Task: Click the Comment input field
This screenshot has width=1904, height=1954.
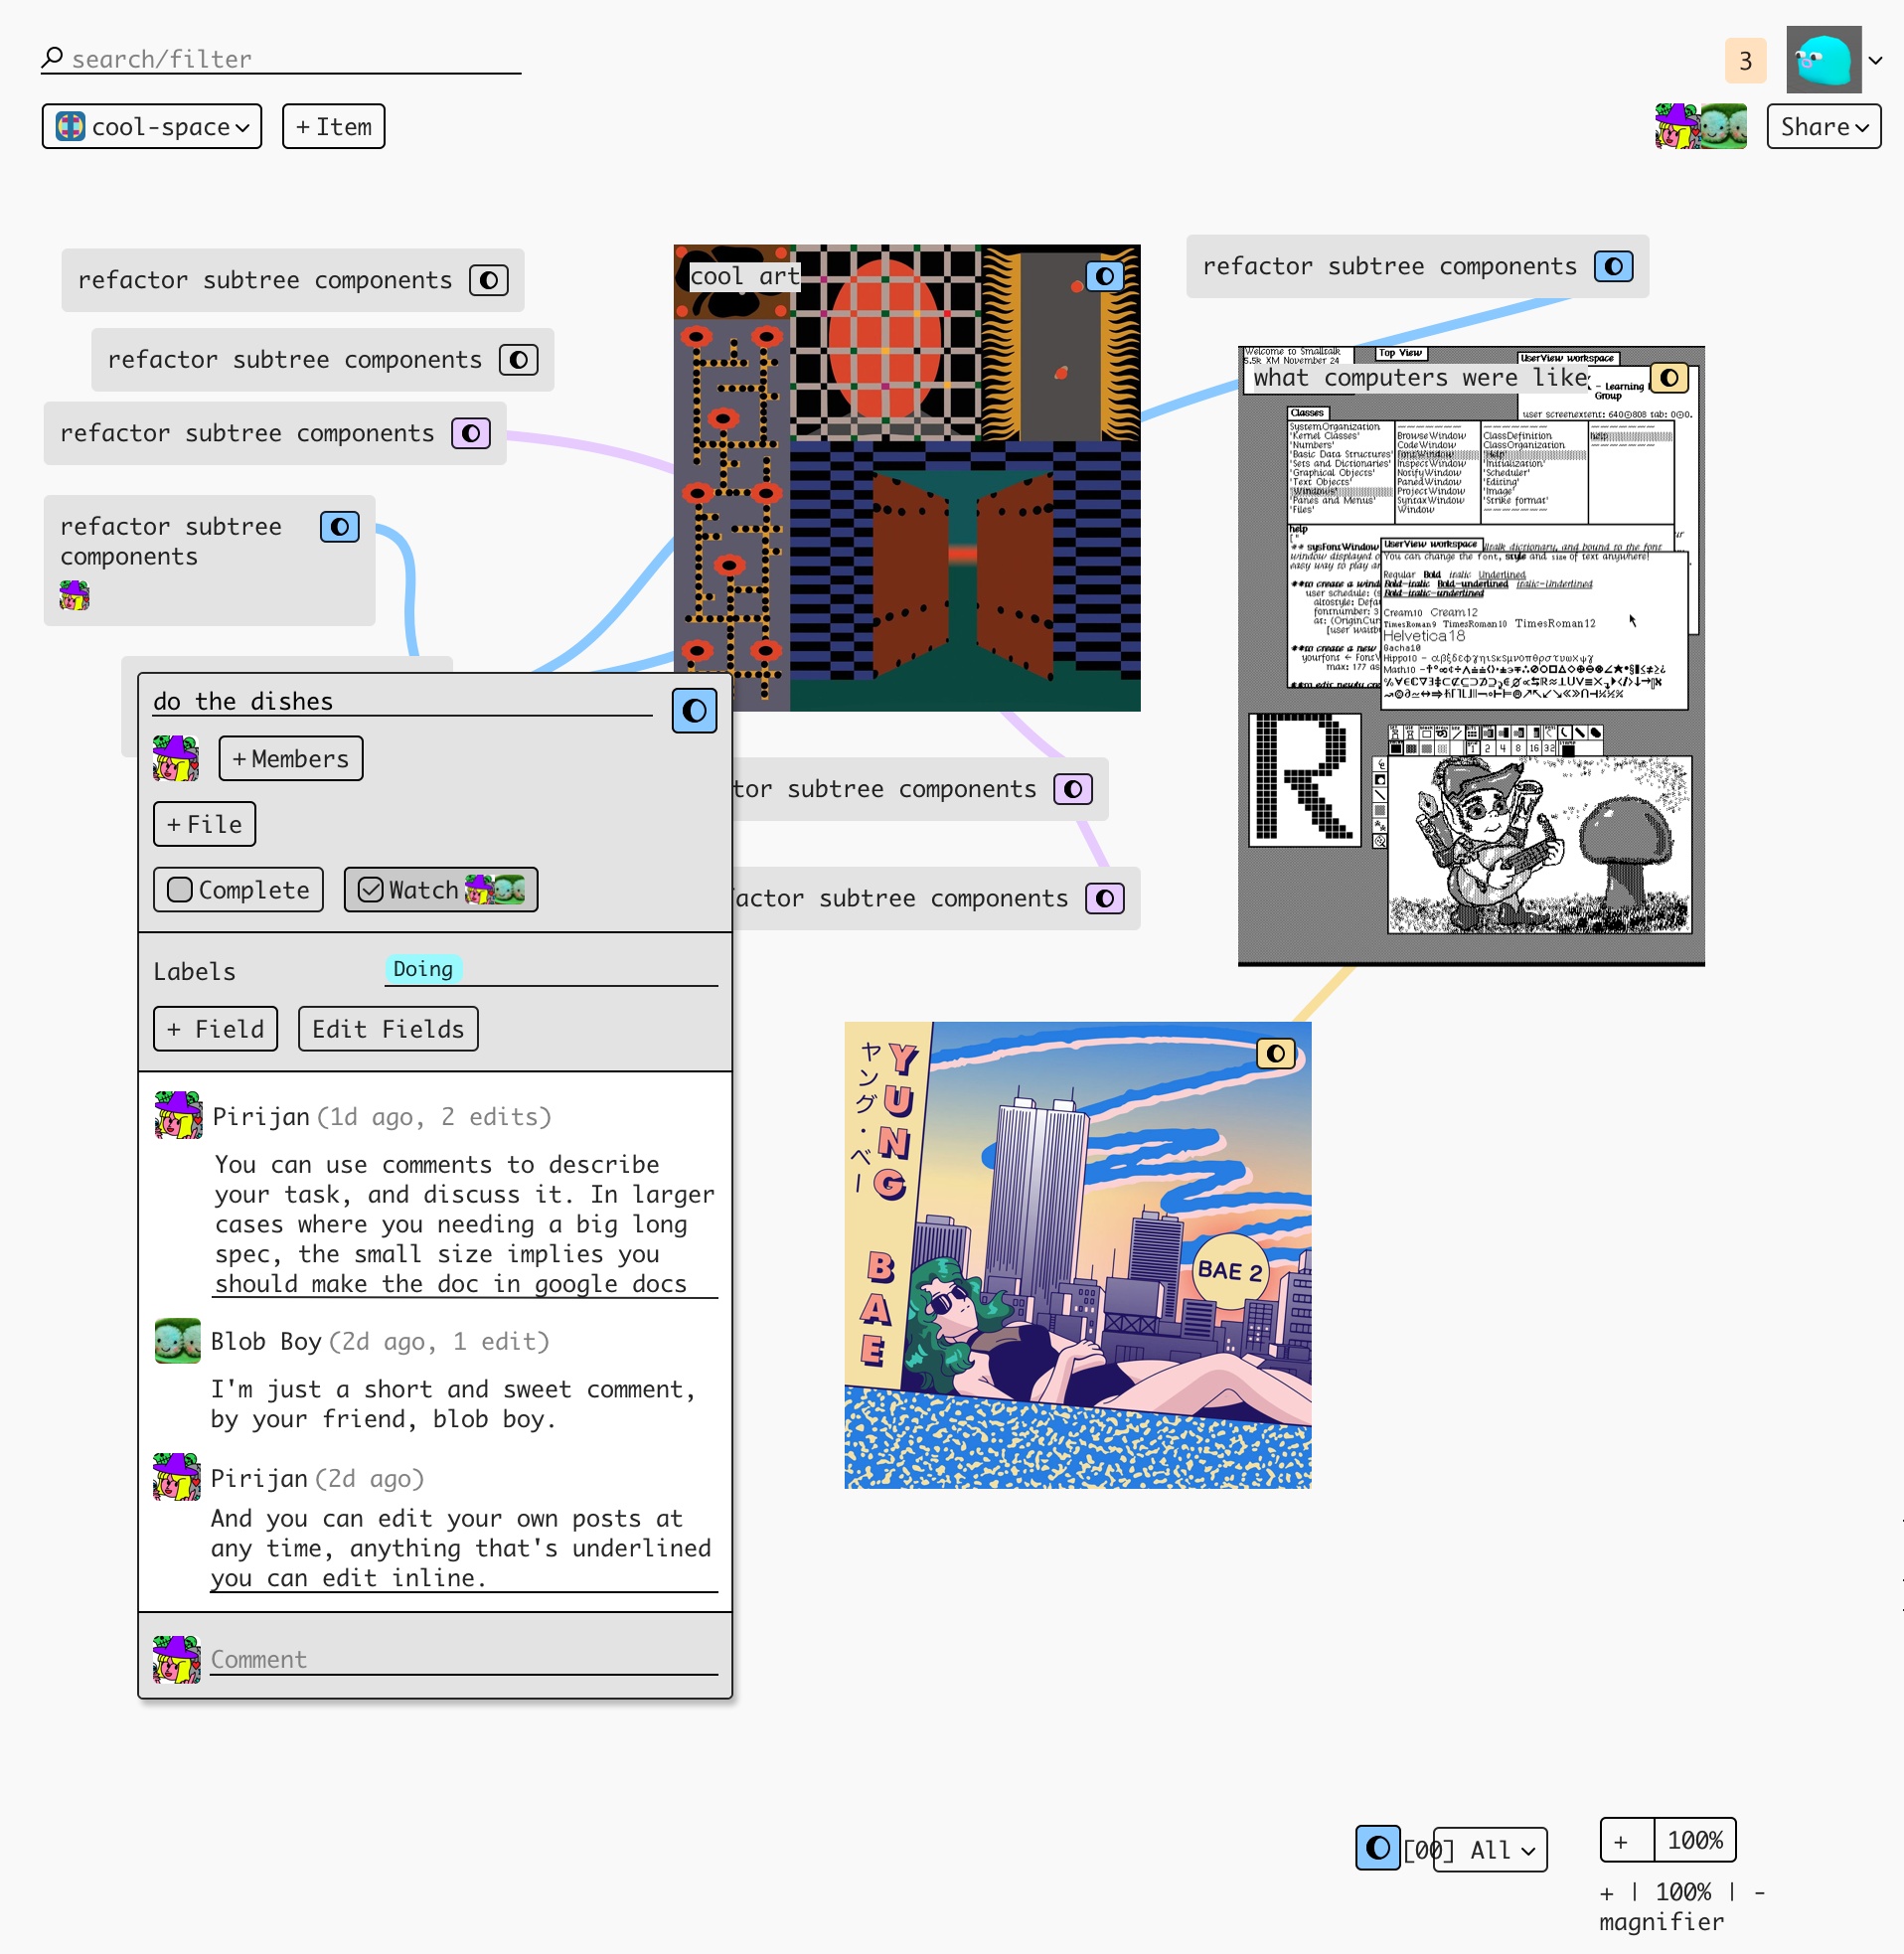Action: pos(464,1660)
